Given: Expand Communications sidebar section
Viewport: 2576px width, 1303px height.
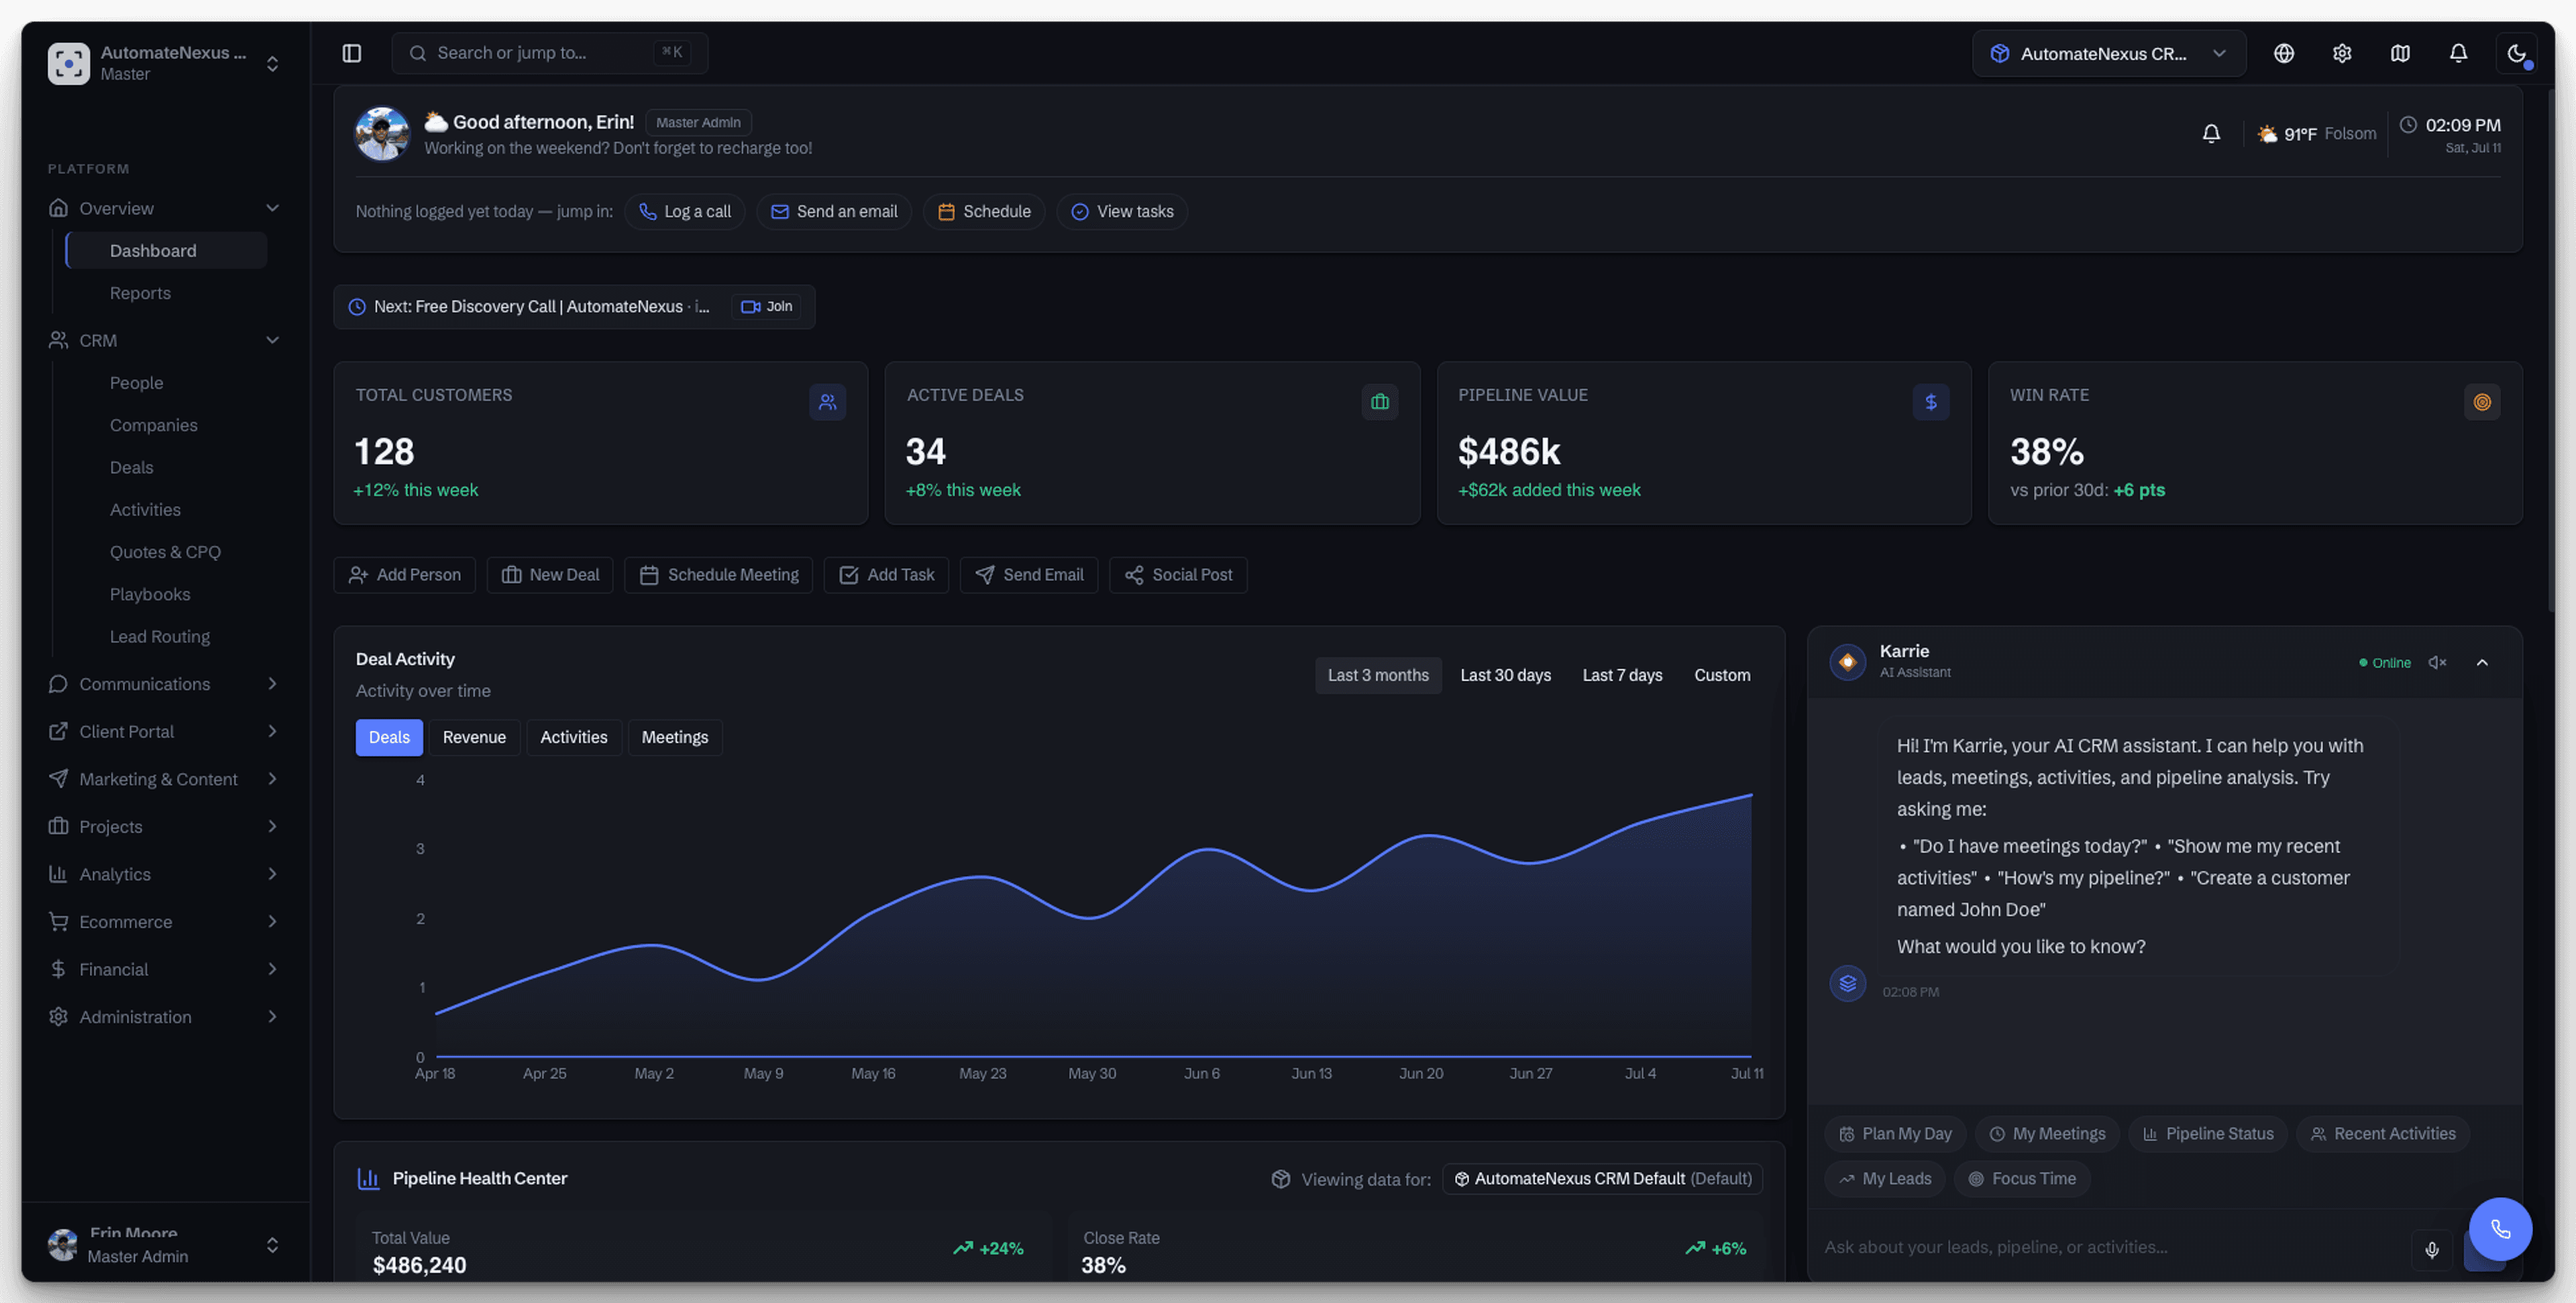Looking at the screenshot, I should [165, 684].
